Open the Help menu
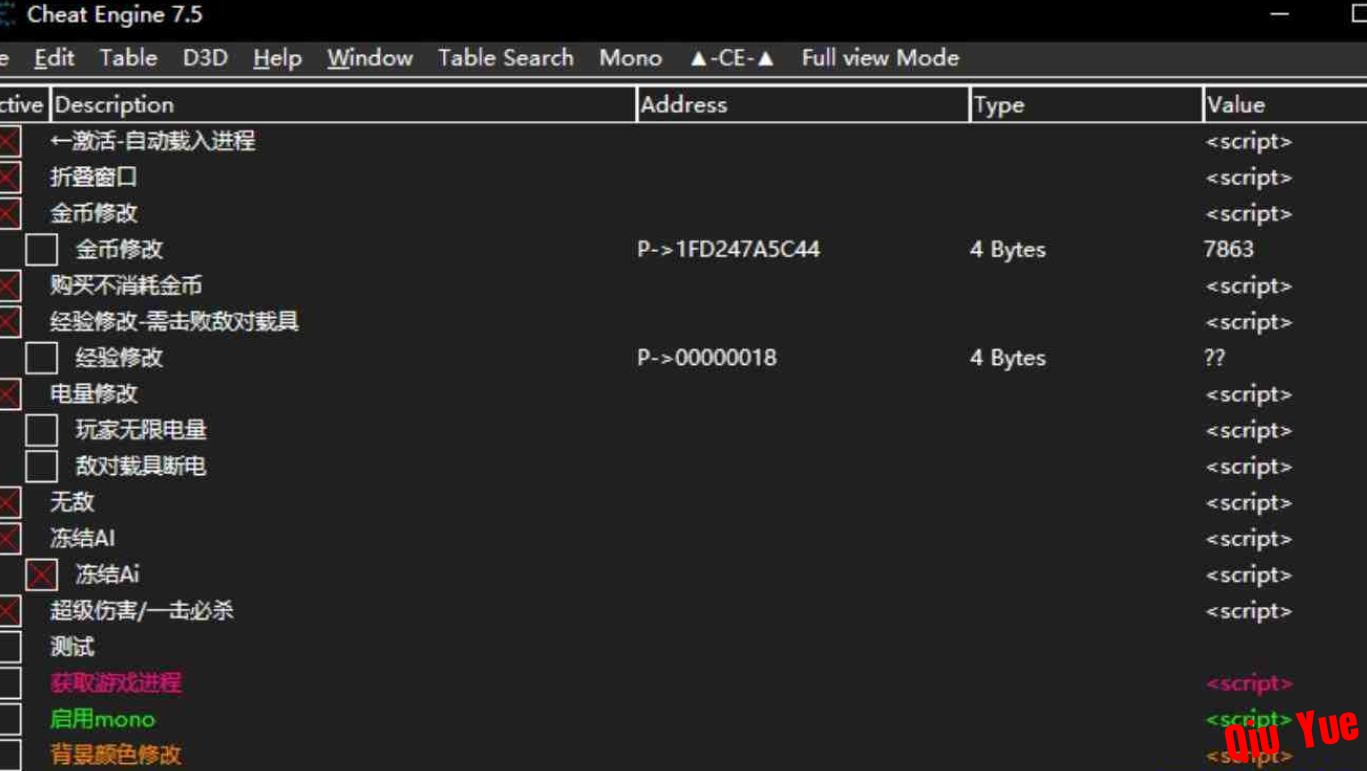This screenshot has width=1367, height=771. click(x=277, y=58)
